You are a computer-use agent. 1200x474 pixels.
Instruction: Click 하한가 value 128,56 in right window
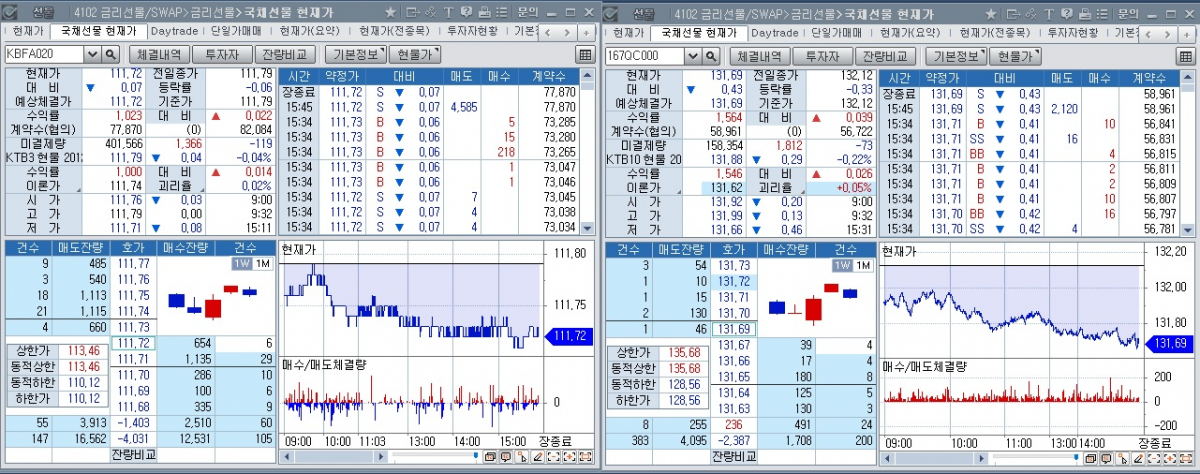point(685,400)
